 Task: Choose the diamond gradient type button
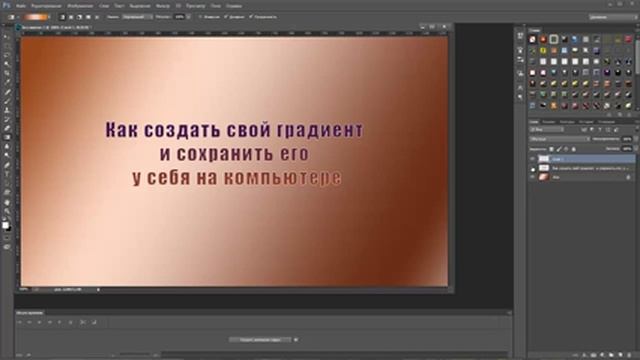point(97,17)
